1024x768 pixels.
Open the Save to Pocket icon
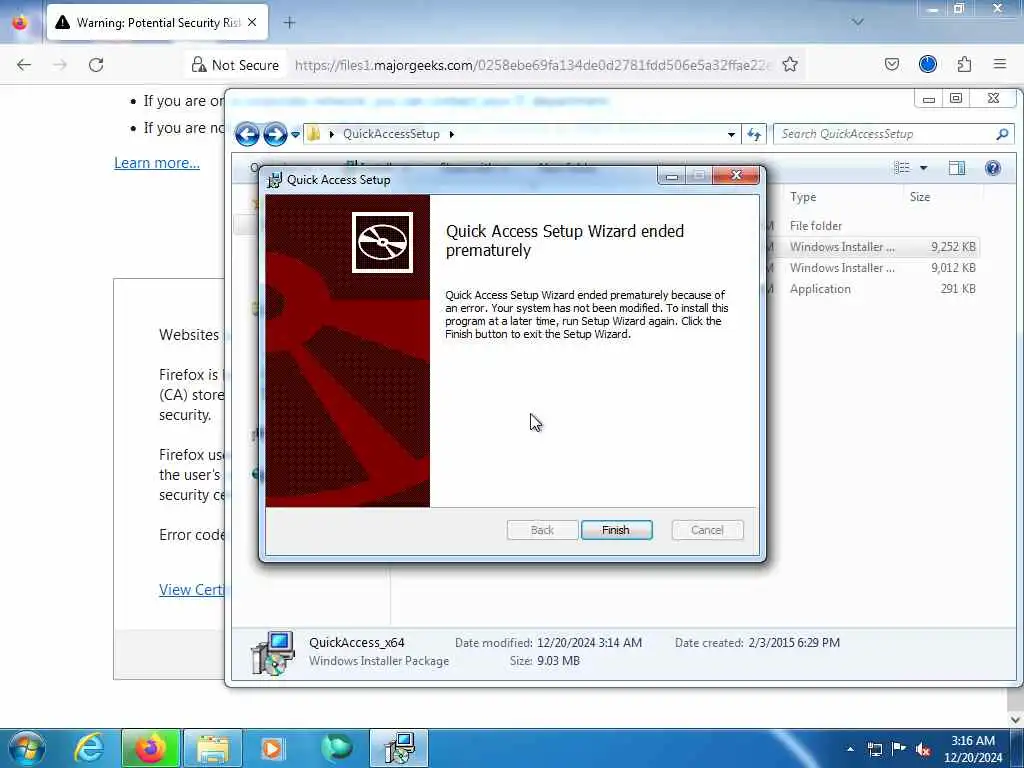891,64
